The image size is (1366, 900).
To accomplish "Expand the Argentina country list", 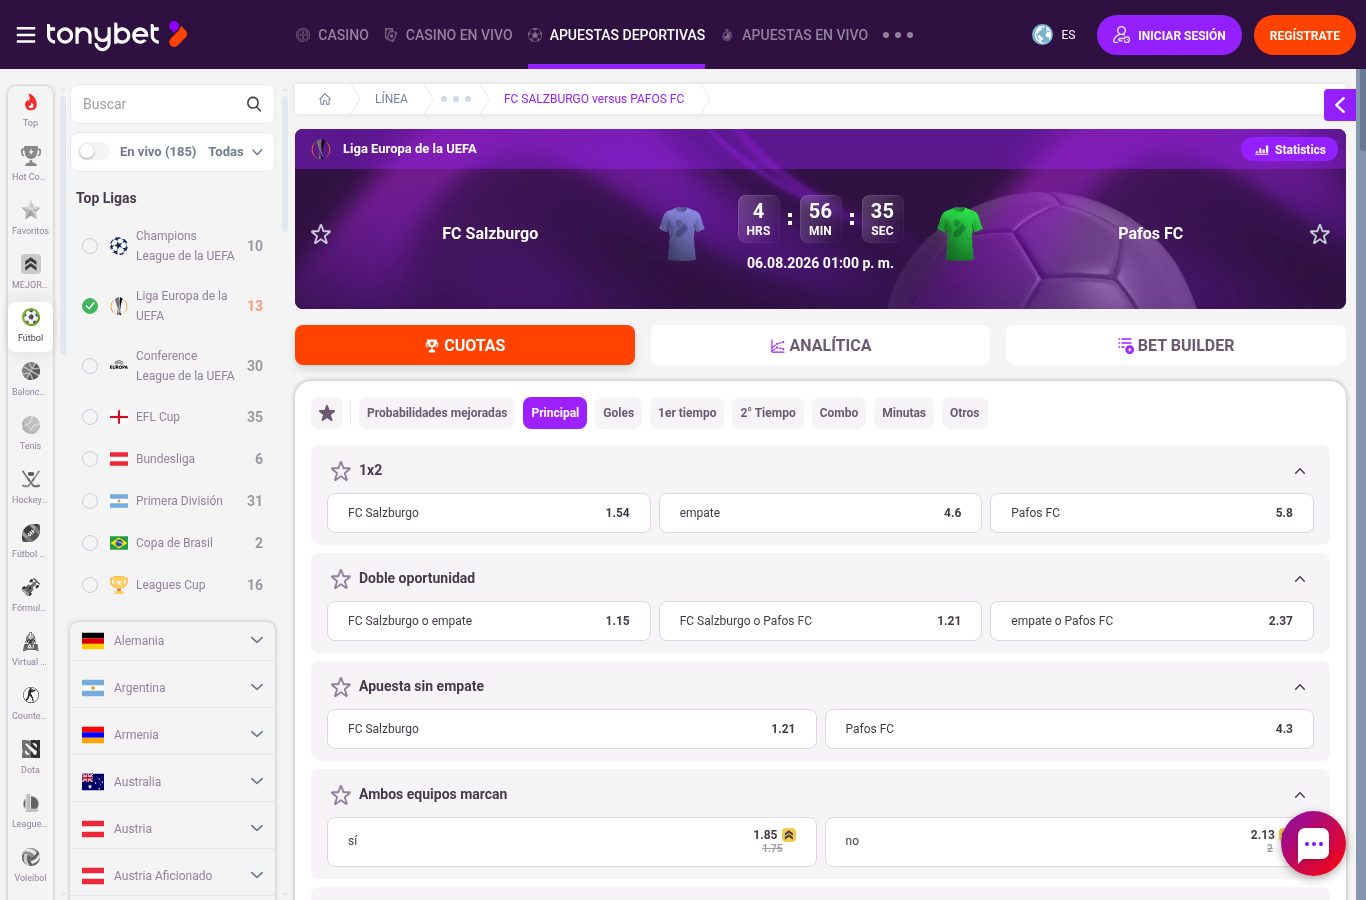I will pyautogui.click(x=173, y=688).
